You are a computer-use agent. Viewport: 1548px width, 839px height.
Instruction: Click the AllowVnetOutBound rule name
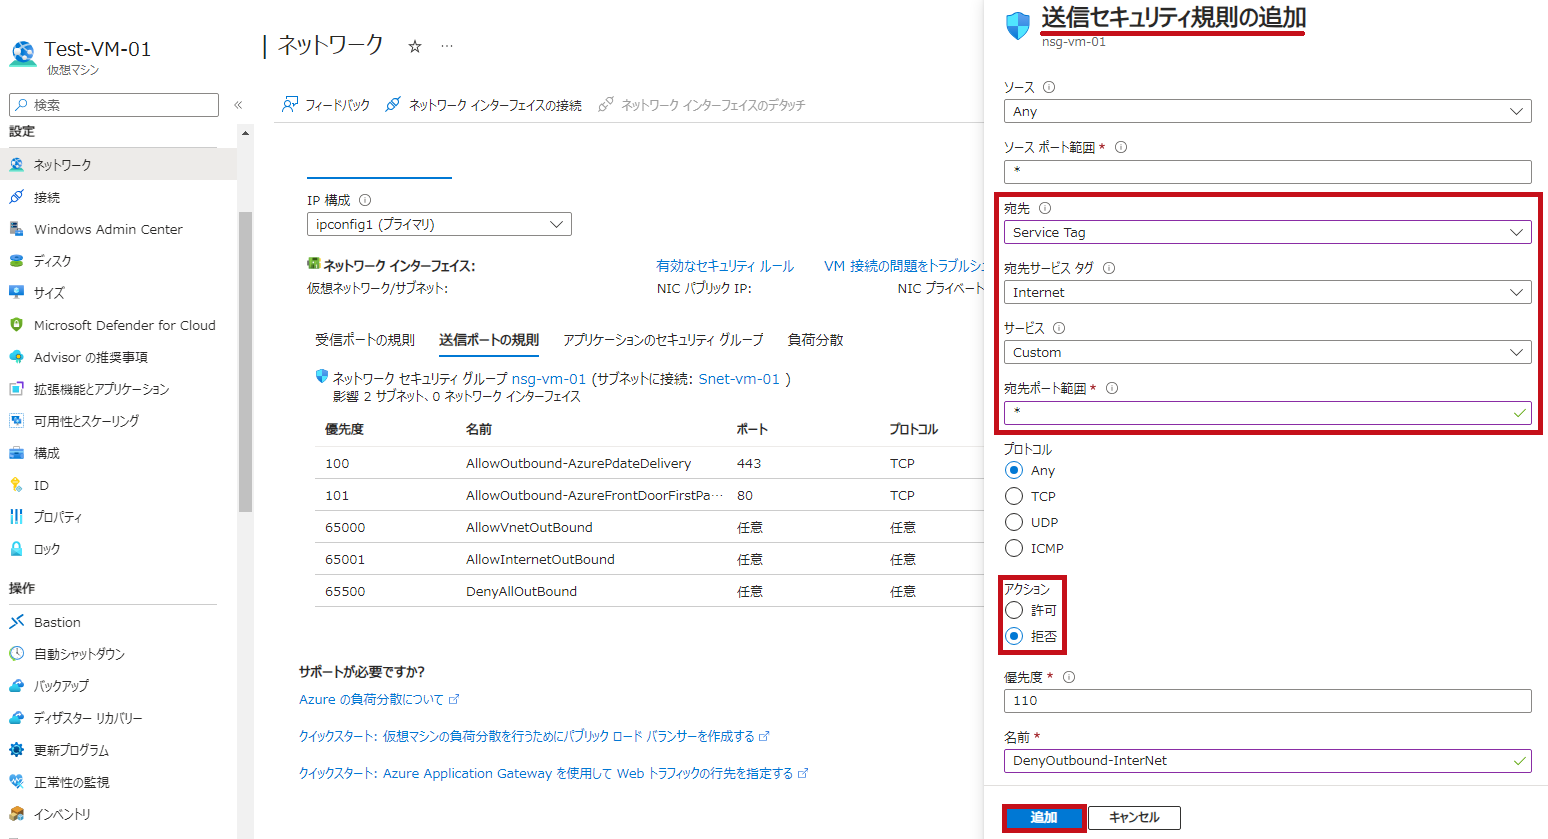(529, 527)
